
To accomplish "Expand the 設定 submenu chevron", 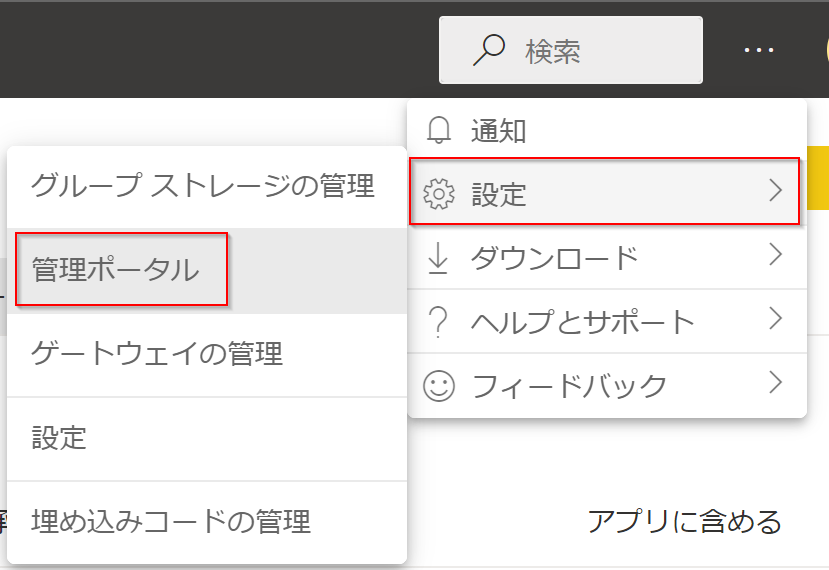I will tap(775, 190).
